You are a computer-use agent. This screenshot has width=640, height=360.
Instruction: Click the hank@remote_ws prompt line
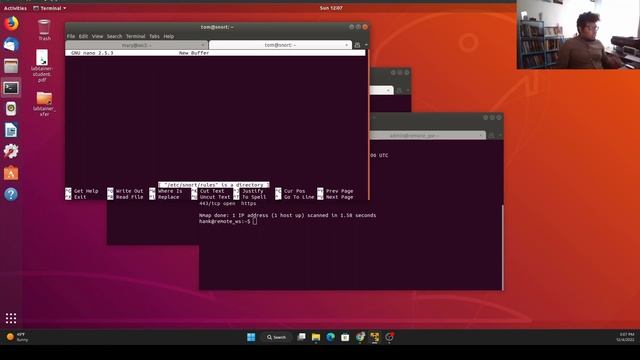228,221
